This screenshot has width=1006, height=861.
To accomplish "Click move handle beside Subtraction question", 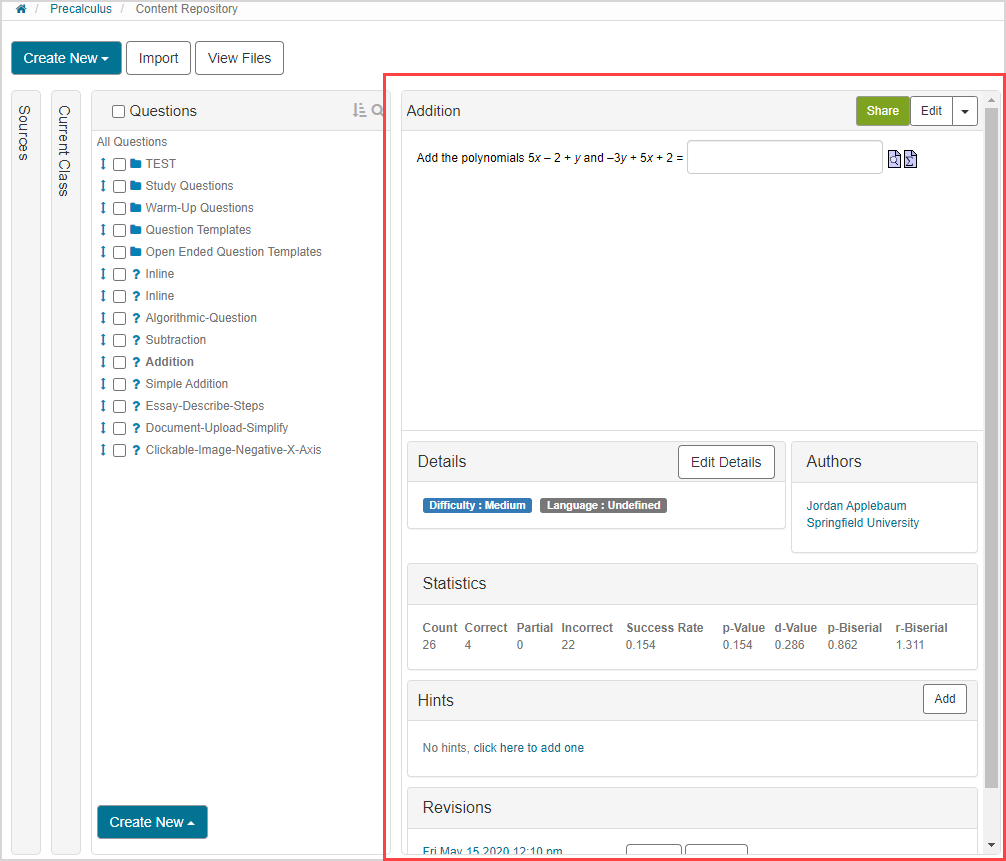I will click(x=103, y=340).
